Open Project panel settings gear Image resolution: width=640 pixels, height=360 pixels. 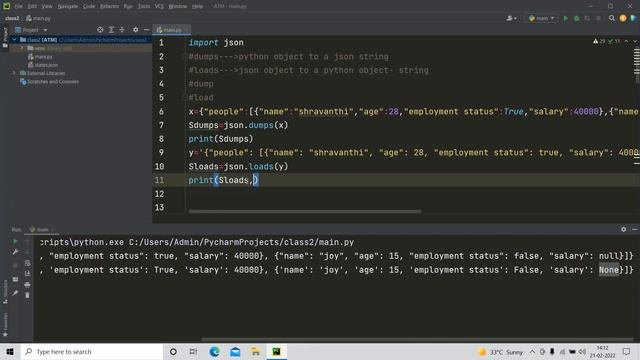136,30
